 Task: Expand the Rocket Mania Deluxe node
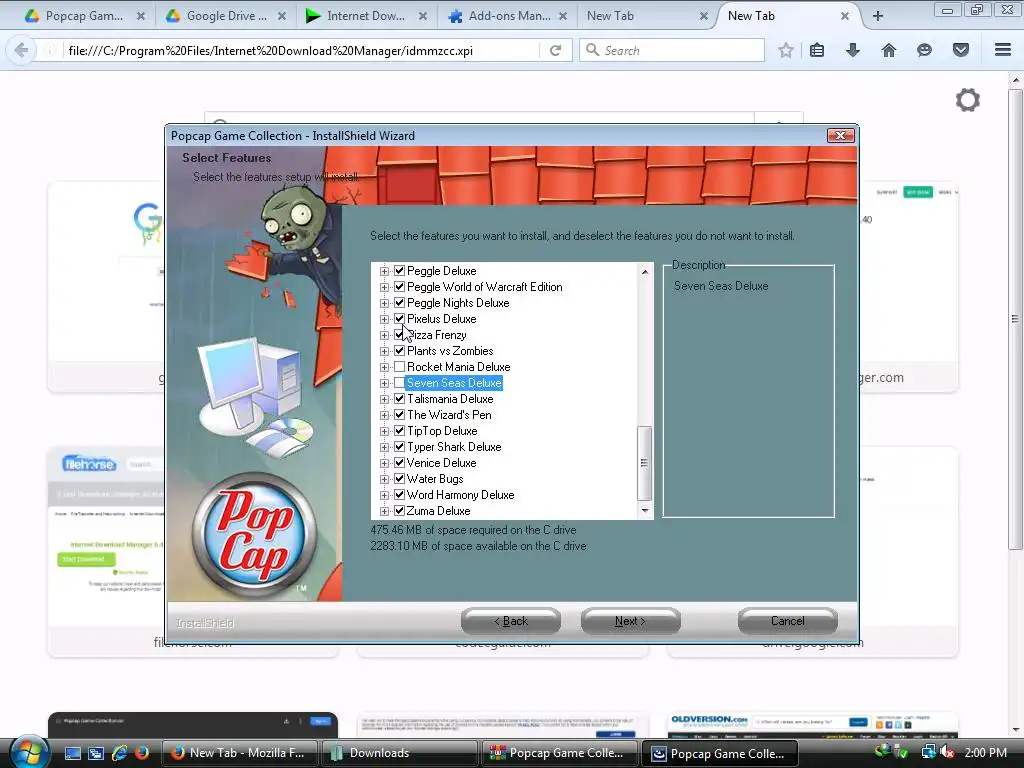(x=384, y=367)
